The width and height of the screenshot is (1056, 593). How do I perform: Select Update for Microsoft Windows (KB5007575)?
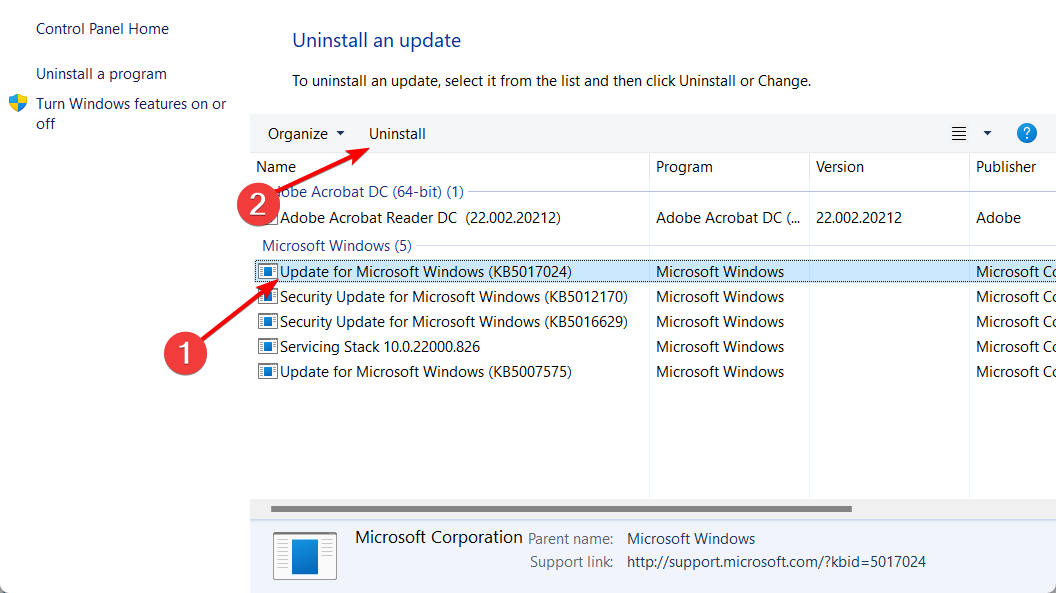coord(426,372)
